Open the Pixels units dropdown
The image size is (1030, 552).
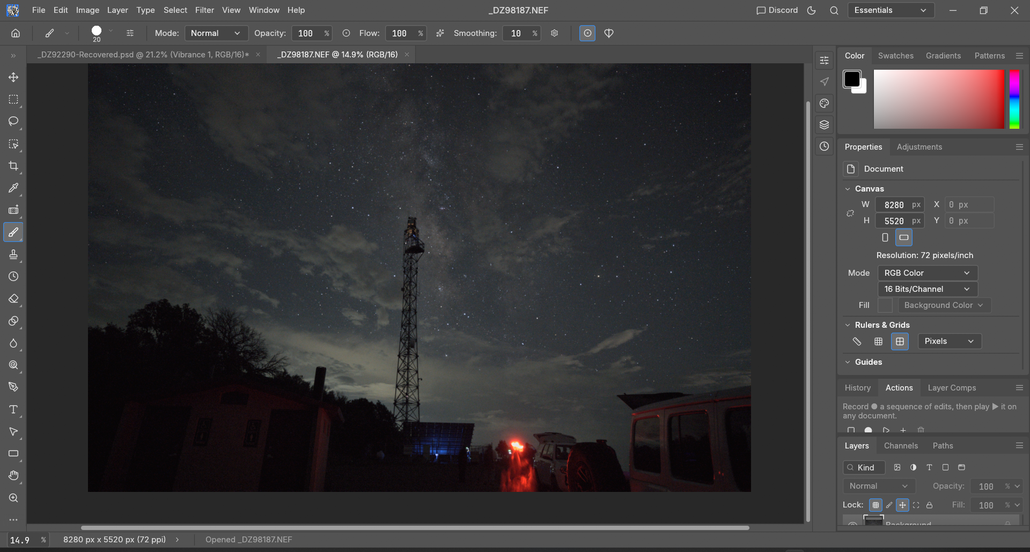coord(950,341)
